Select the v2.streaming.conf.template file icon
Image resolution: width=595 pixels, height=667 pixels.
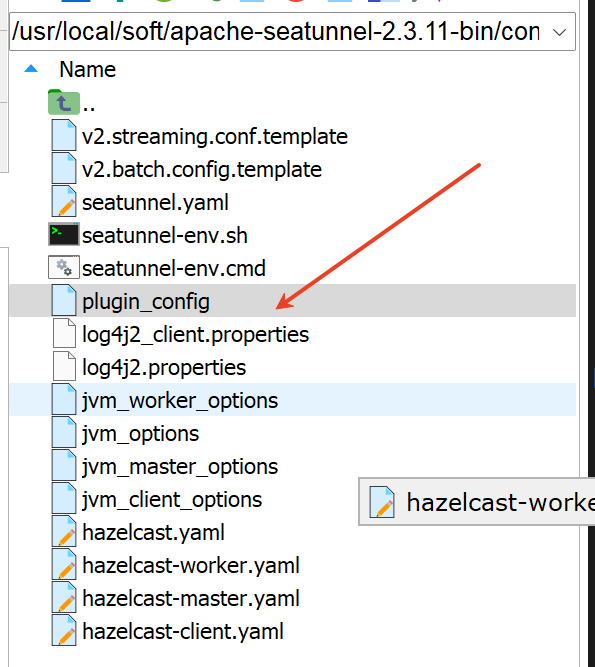pyautogui.click(x=64, y=135)
